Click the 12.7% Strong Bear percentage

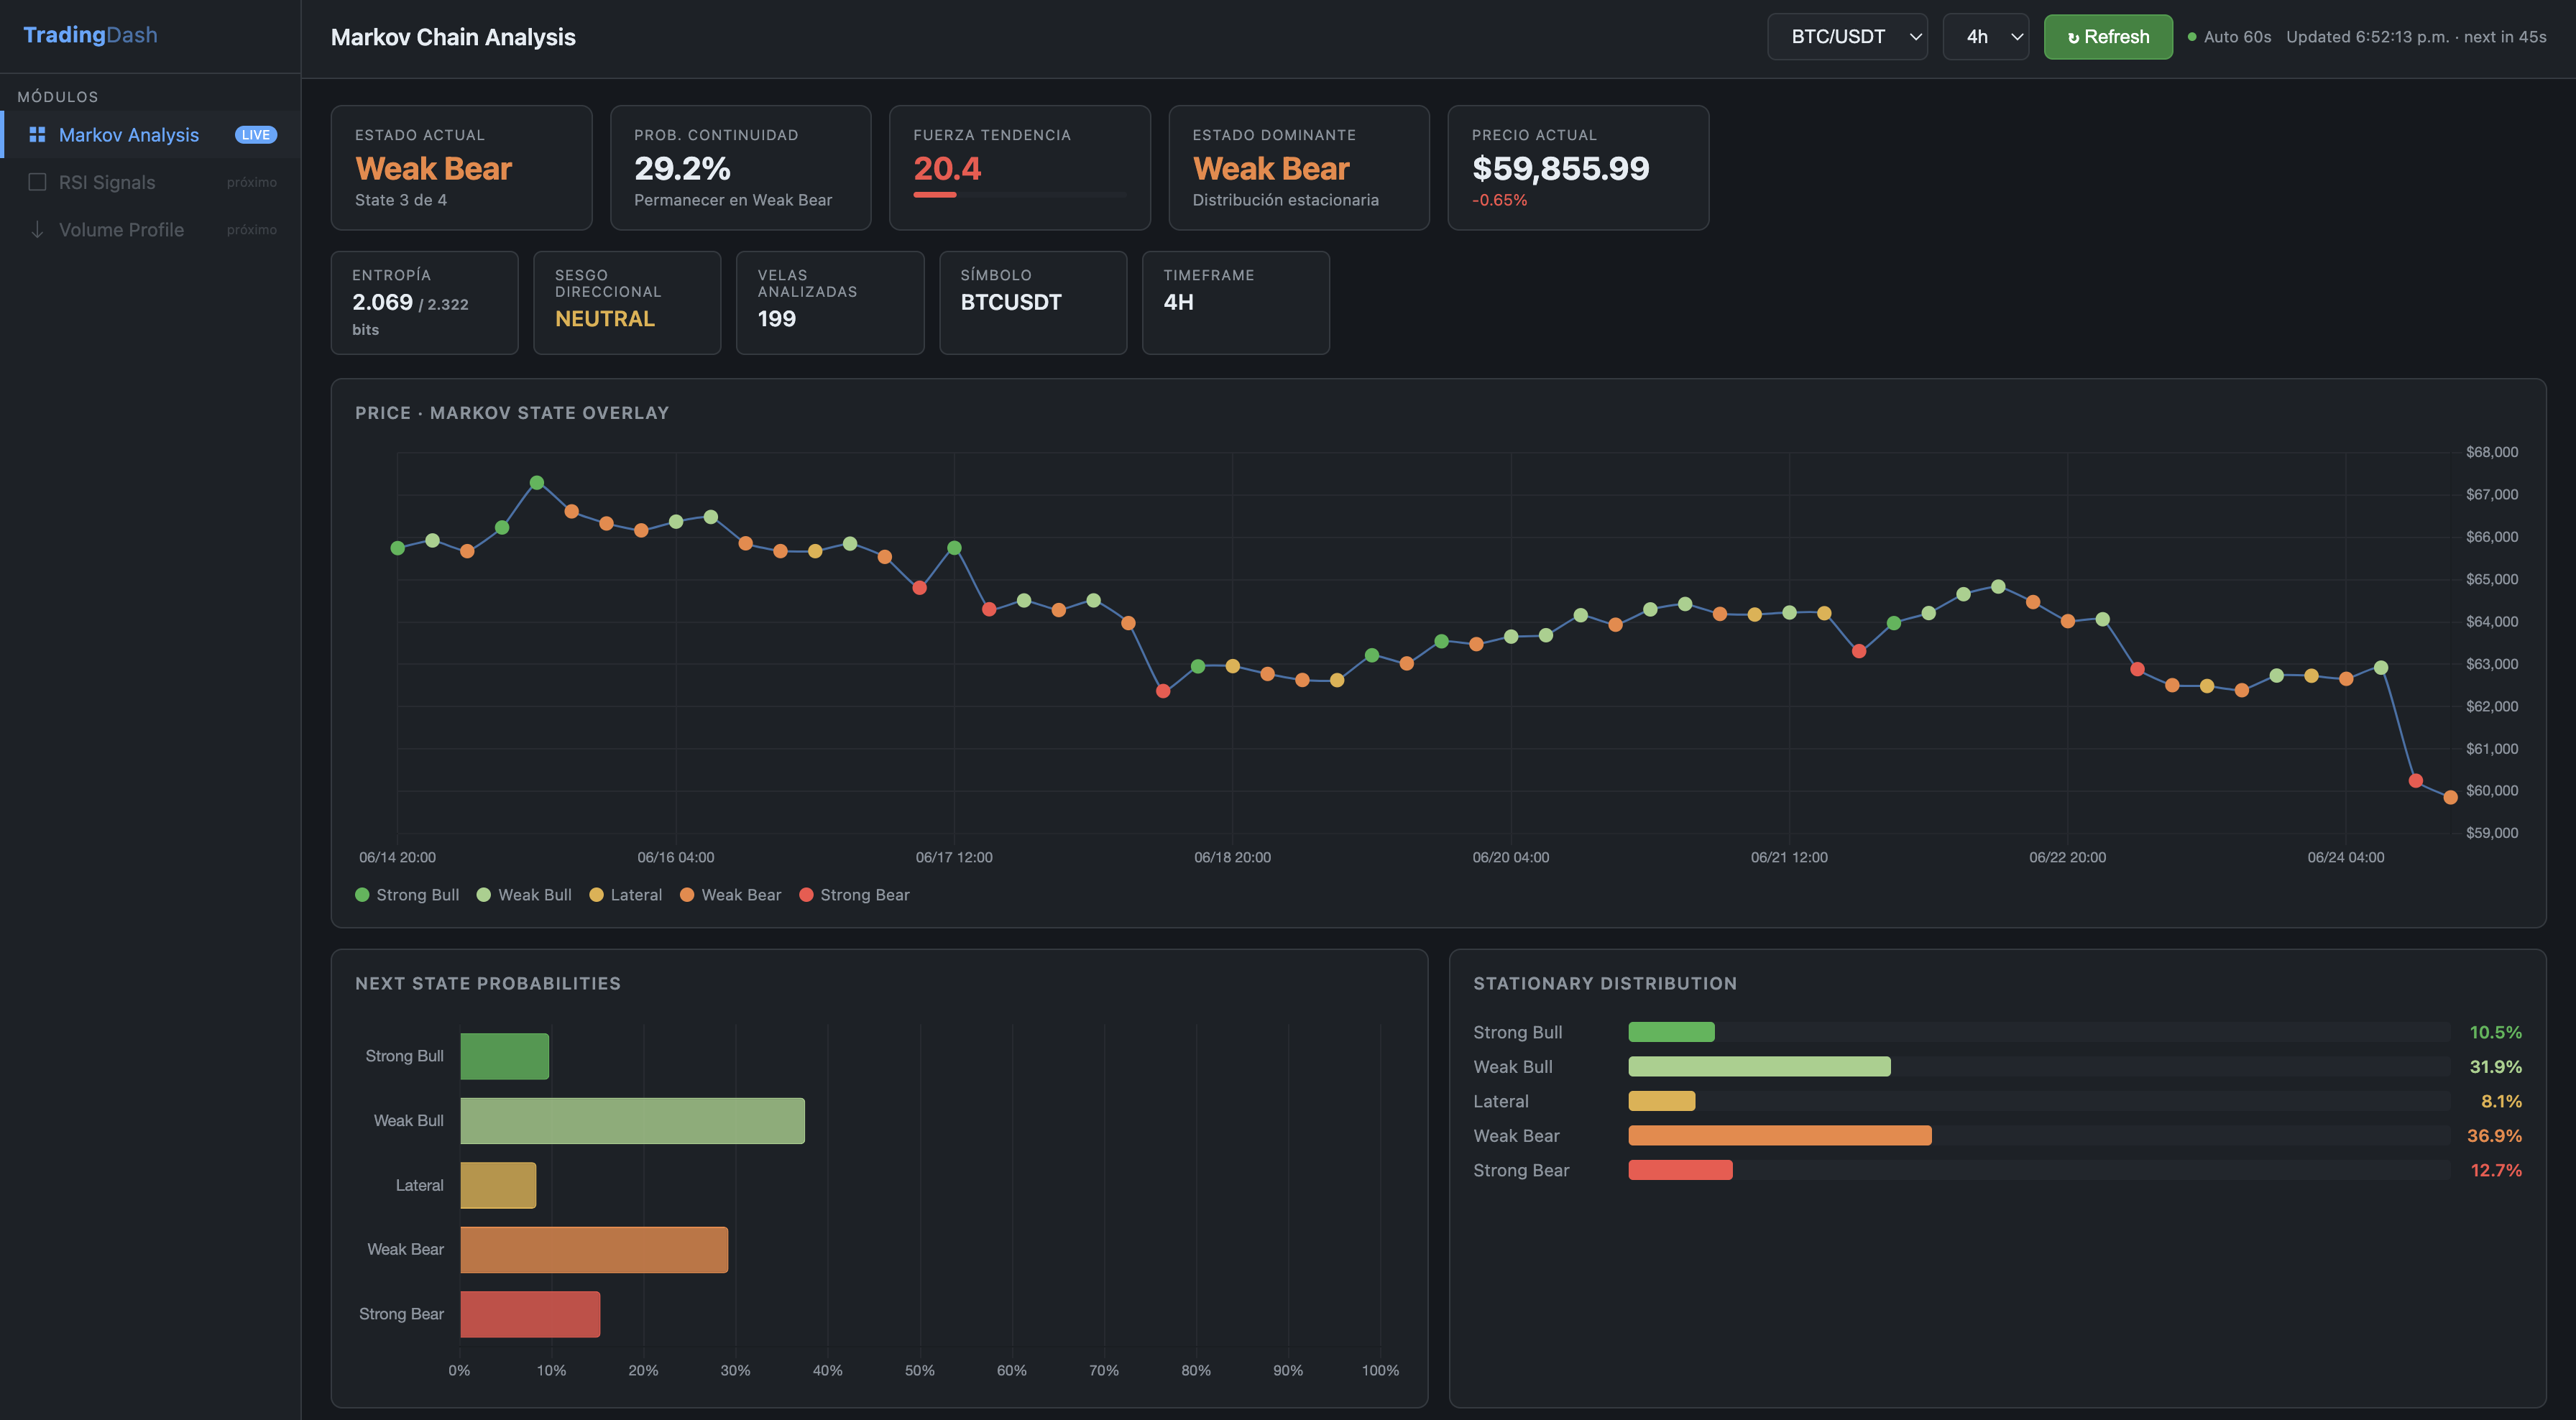point(2496,1170)
